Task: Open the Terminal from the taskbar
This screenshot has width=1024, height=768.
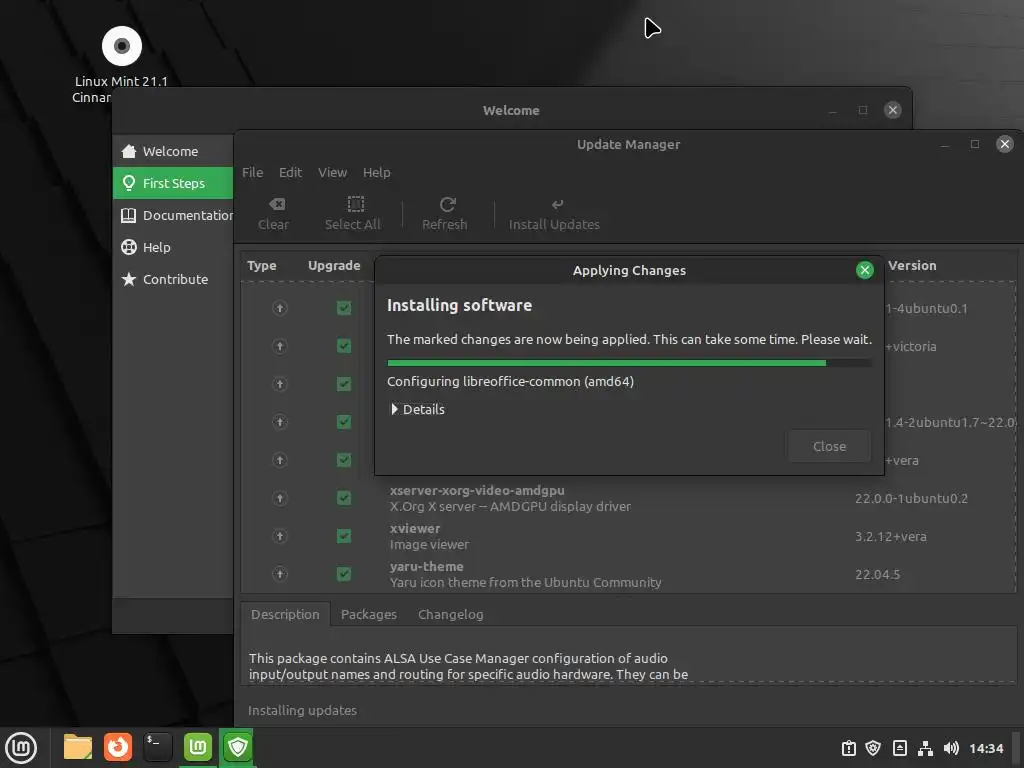Action: [x=157, y=747]
